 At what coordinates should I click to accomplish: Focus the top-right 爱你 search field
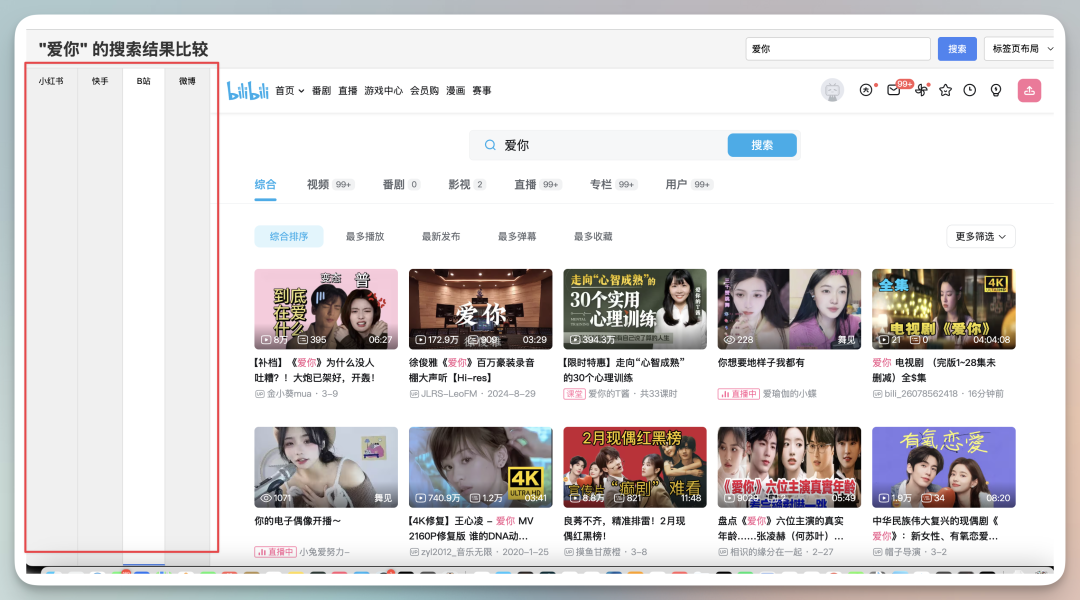click(x=838, y=49)
